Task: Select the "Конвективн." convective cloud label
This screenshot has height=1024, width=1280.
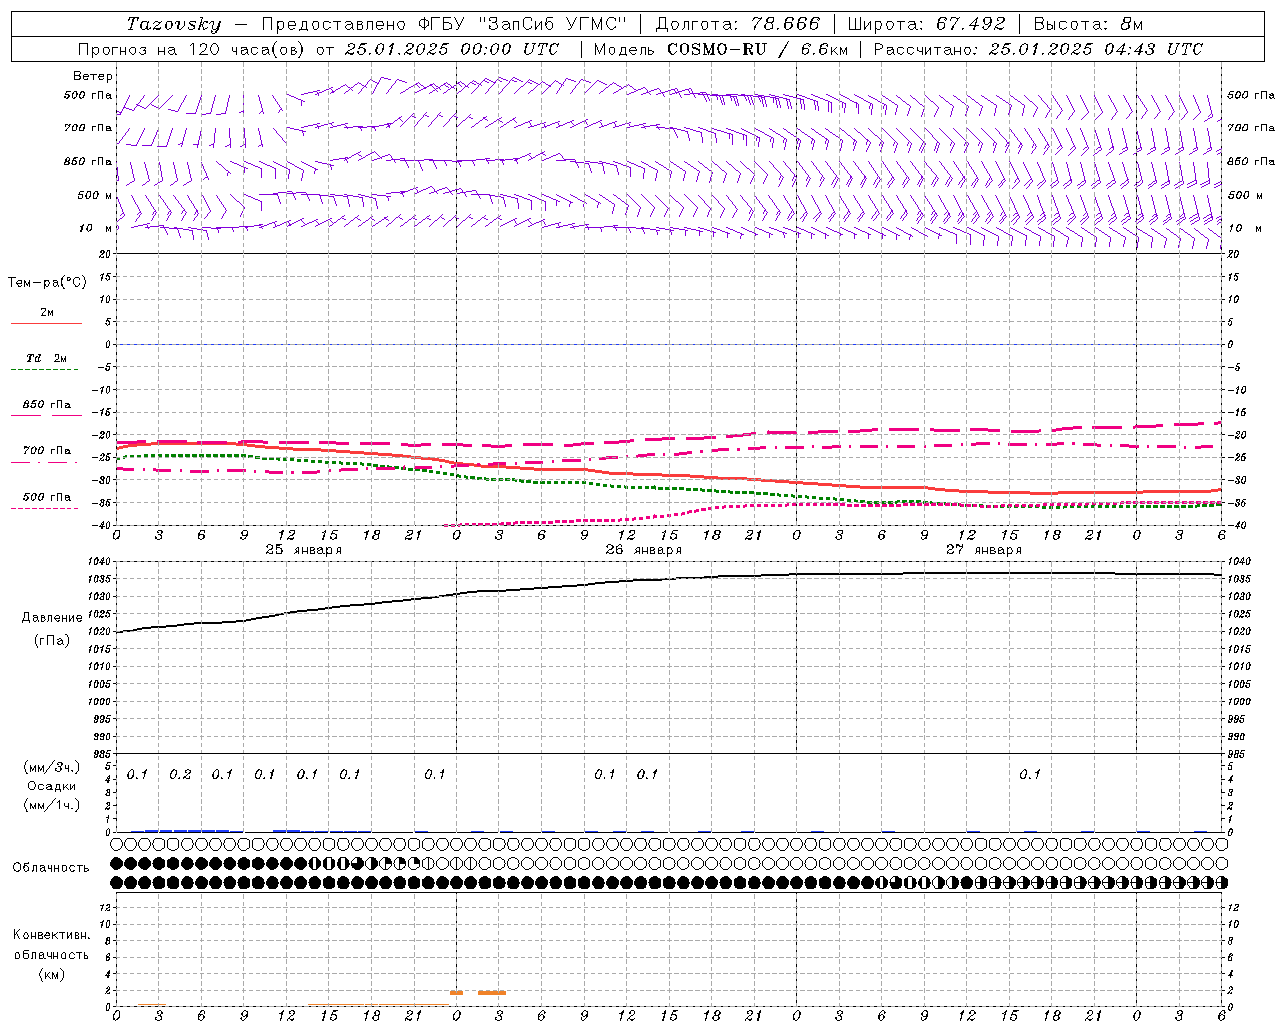Action: (51, 935)
